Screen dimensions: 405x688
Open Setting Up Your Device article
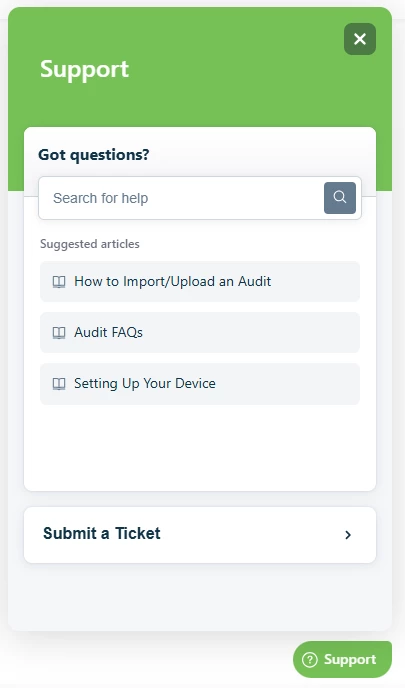pyautogui.click(x=145, y=383)
